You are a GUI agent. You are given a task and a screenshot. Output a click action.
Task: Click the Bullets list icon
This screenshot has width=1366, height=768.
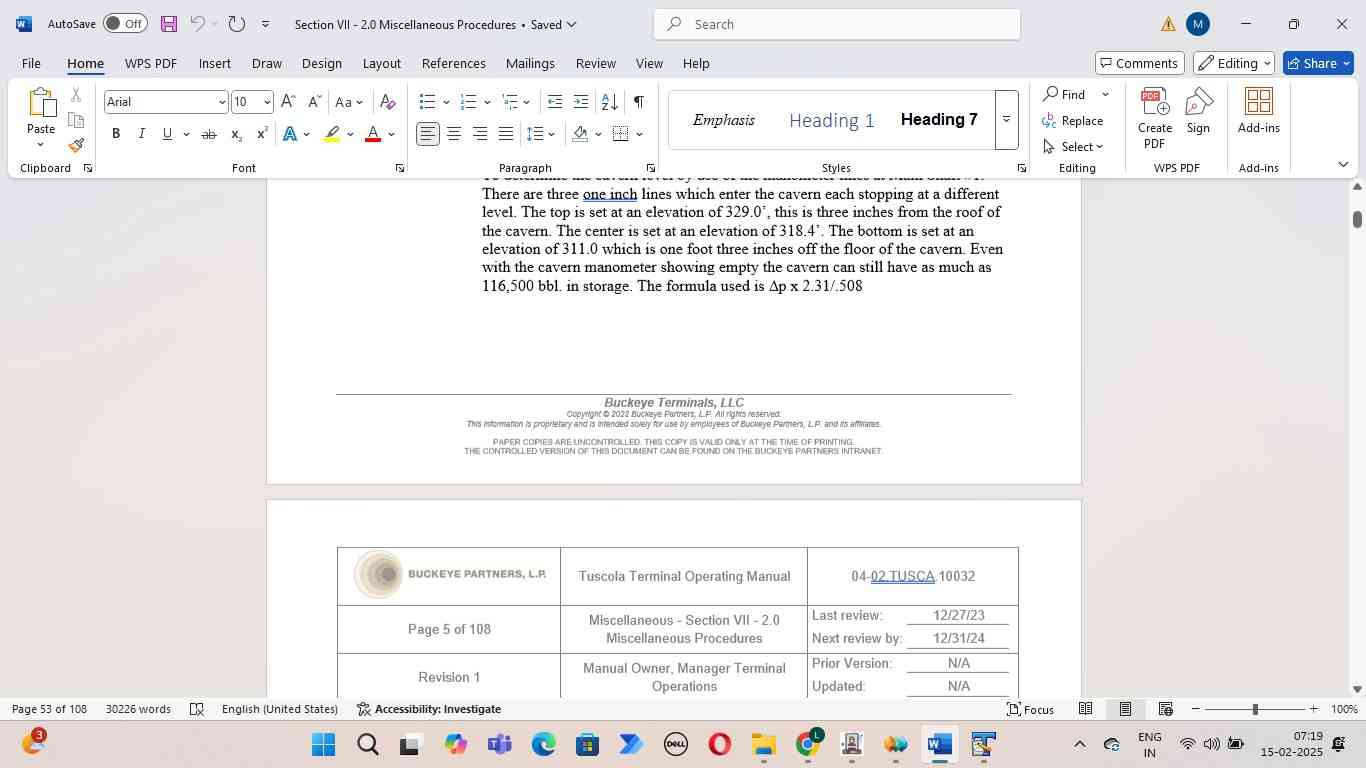point(427,102)
